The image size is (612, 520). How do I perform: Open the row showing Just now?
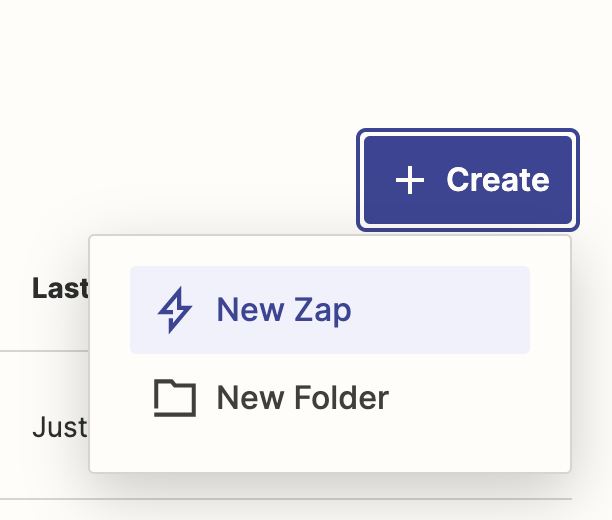[60, 427]
